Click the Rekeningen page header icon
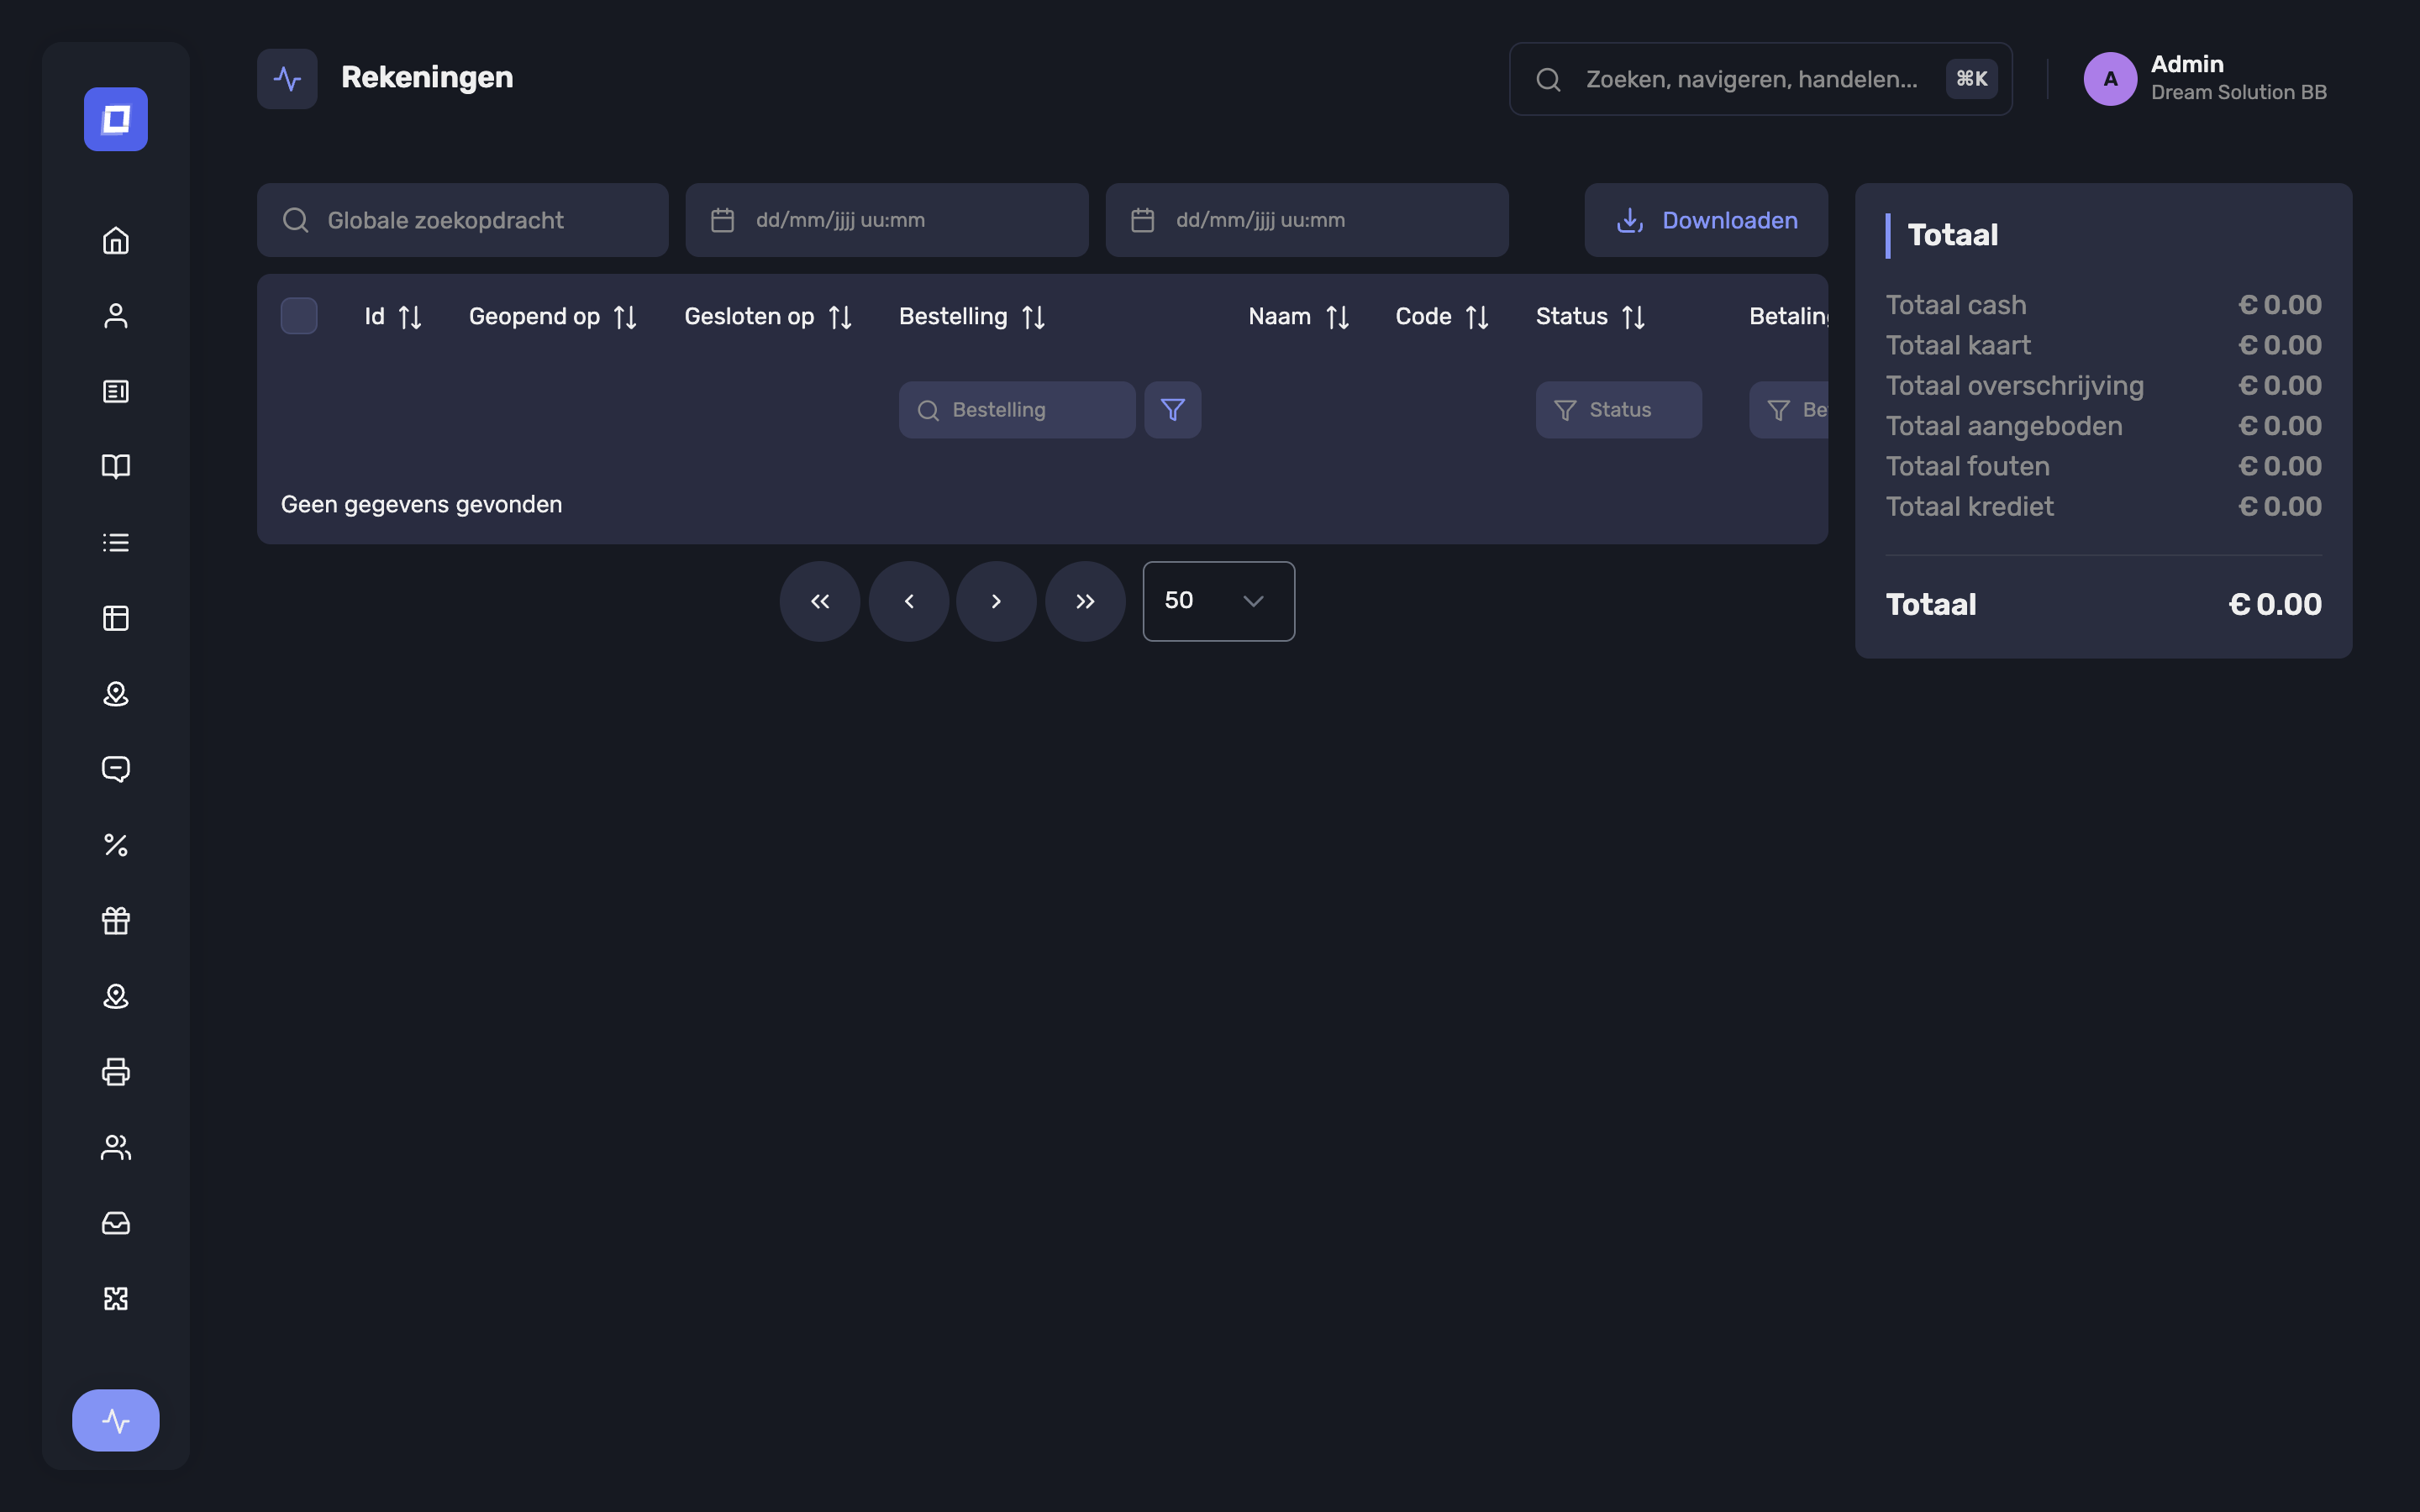Viewport: 2420px width, 1512px height. (x=287, y=79)
